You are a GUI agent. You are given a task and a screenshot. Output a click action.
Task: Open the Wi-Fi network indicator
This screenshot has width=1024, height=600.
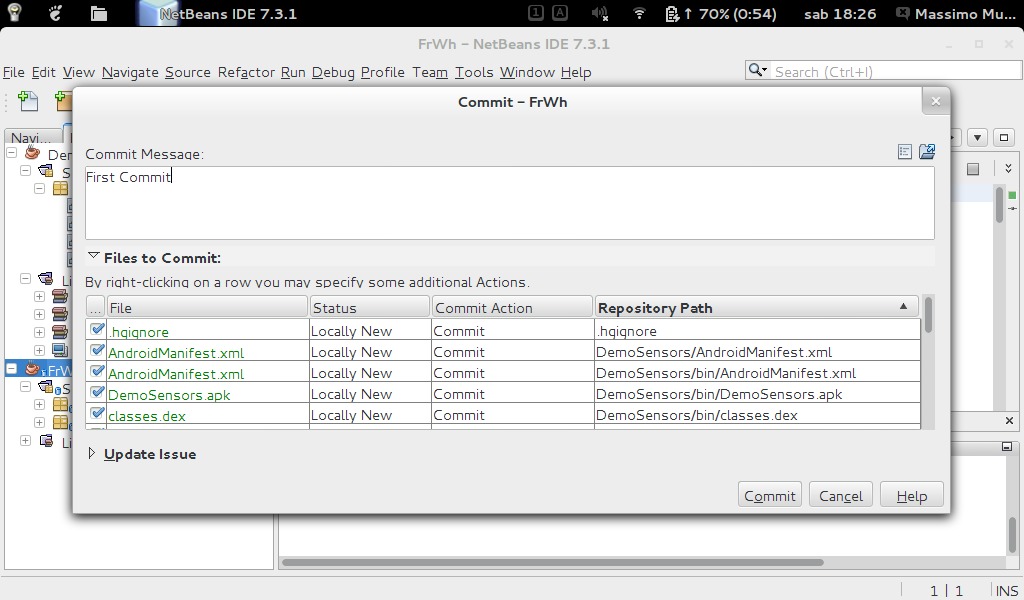[x=639, y=13]
